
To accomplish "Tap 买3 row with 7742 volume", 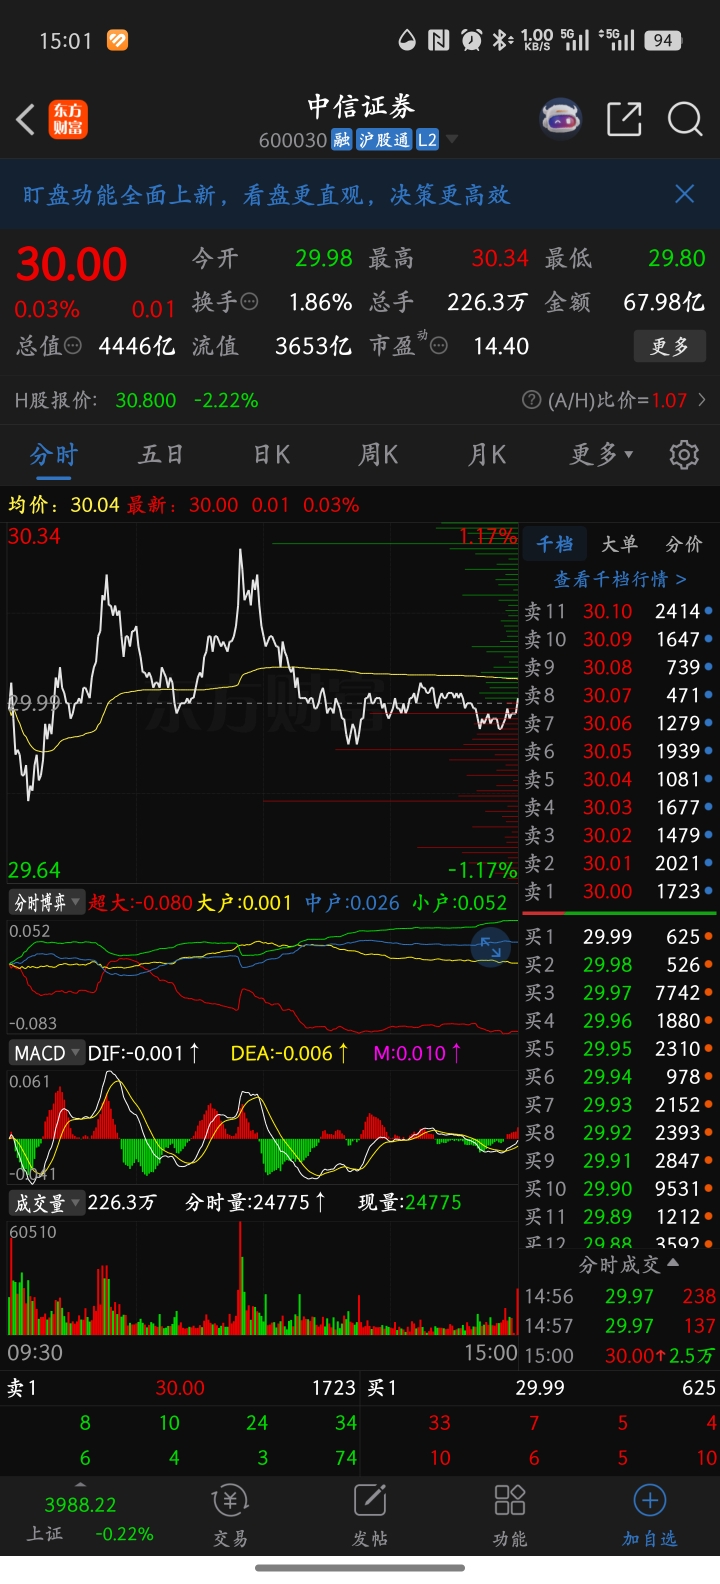I will (620, 993).
